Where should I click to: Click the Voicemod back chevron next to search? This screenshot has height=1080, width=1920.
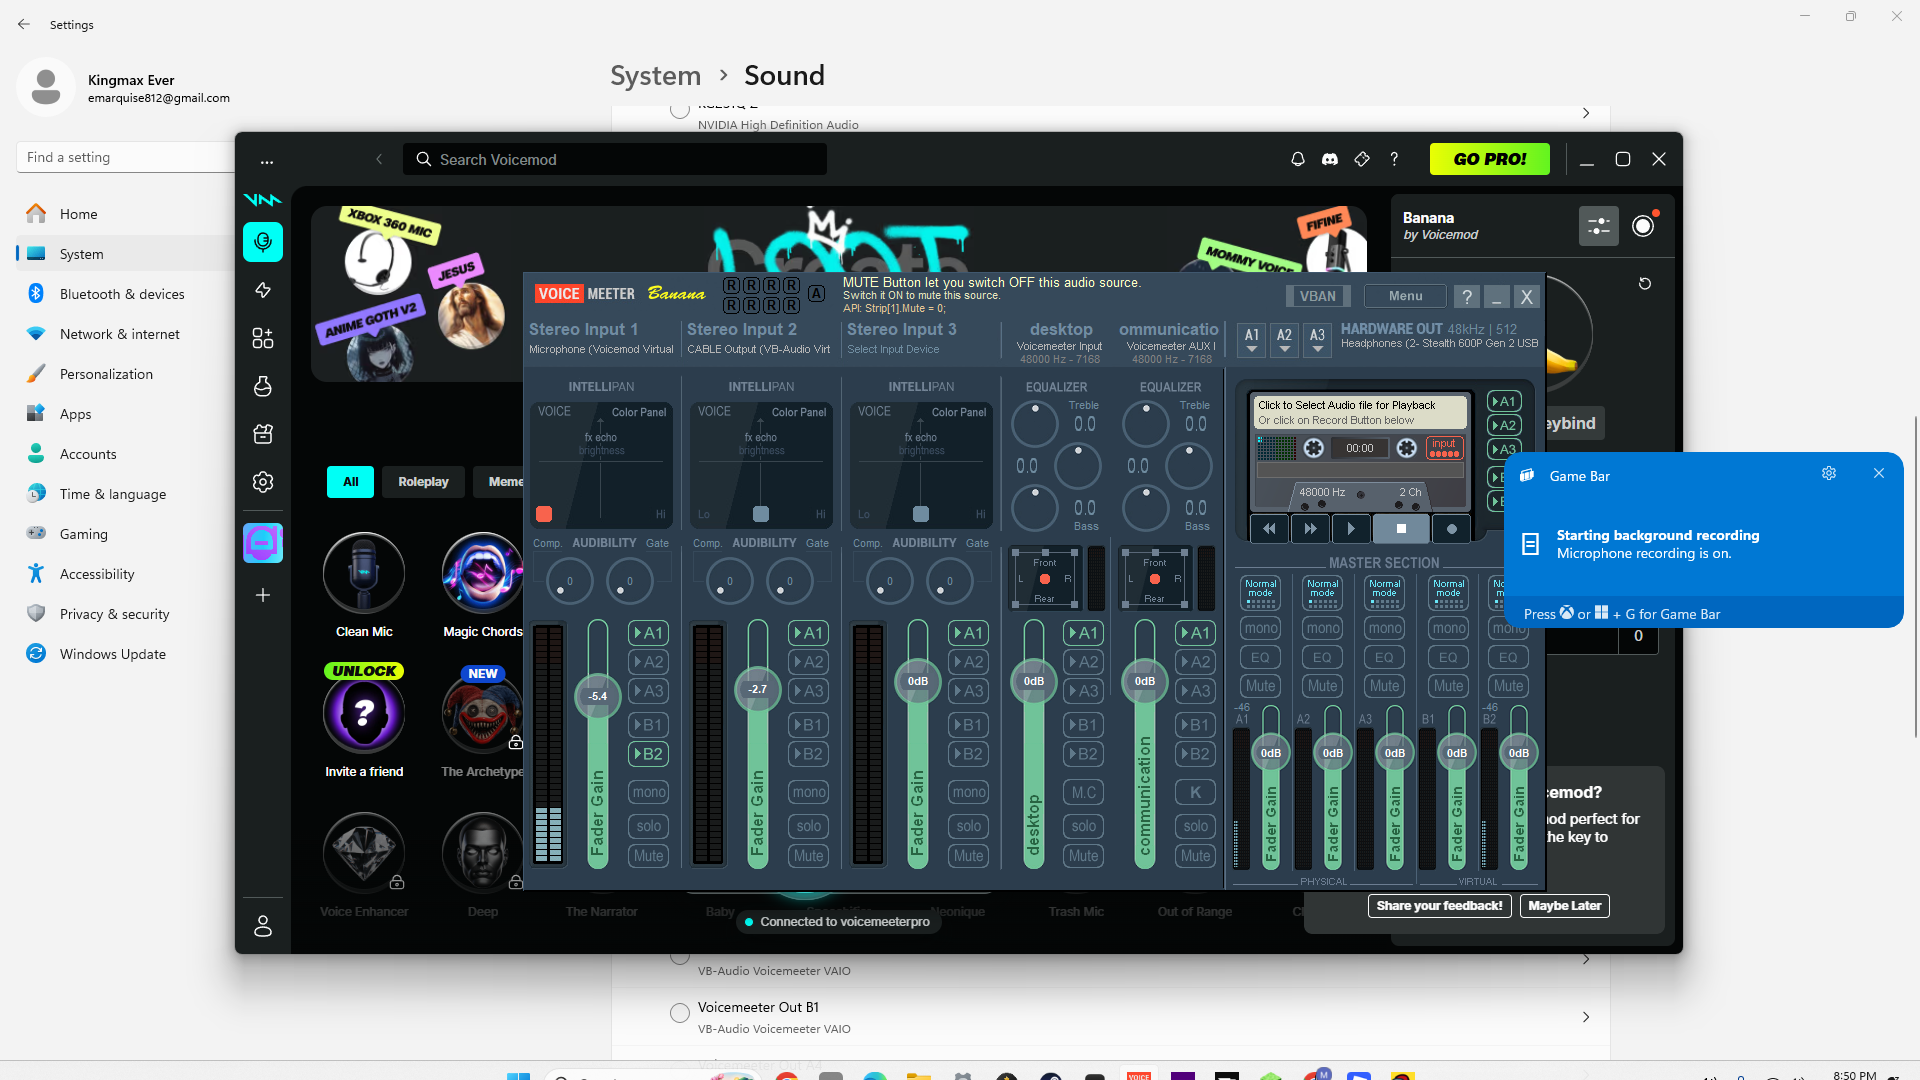click(379, 159)
